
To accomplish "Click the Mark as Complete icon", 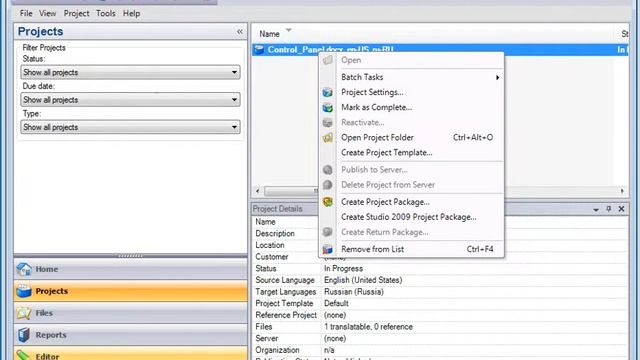I will tap(327, 107).
